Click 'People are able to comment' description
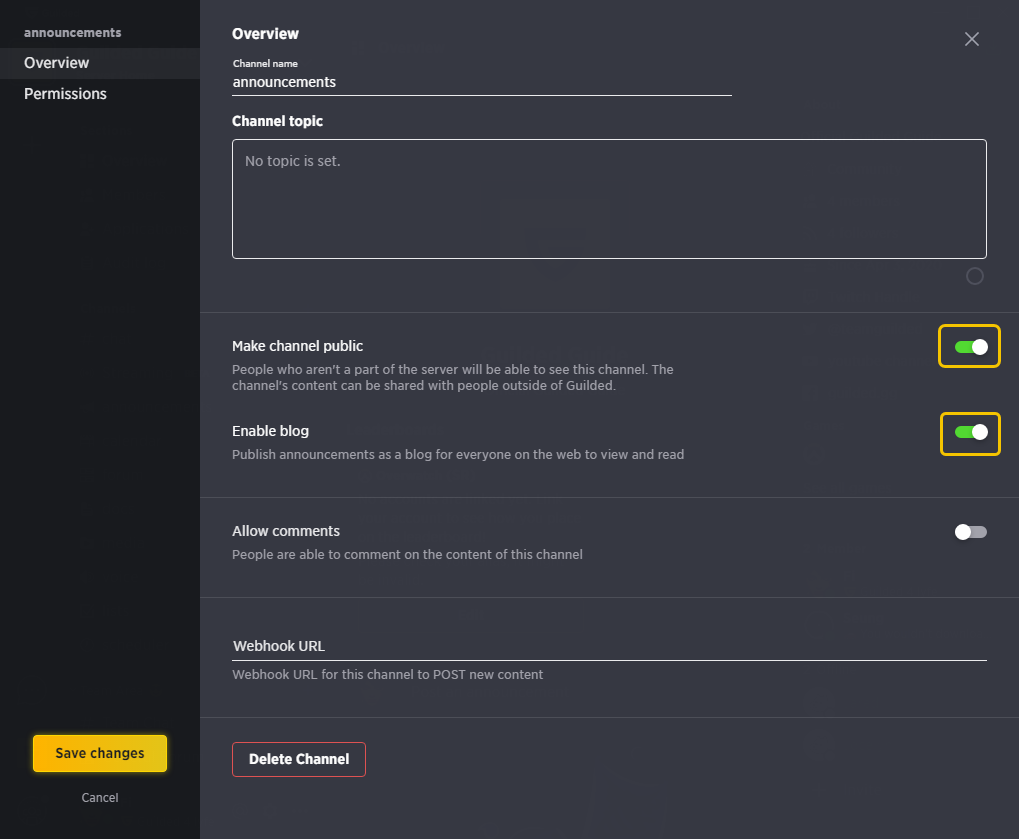This screenshot has width=1019, height=839. pyautogui.click(x=407, y=554)
